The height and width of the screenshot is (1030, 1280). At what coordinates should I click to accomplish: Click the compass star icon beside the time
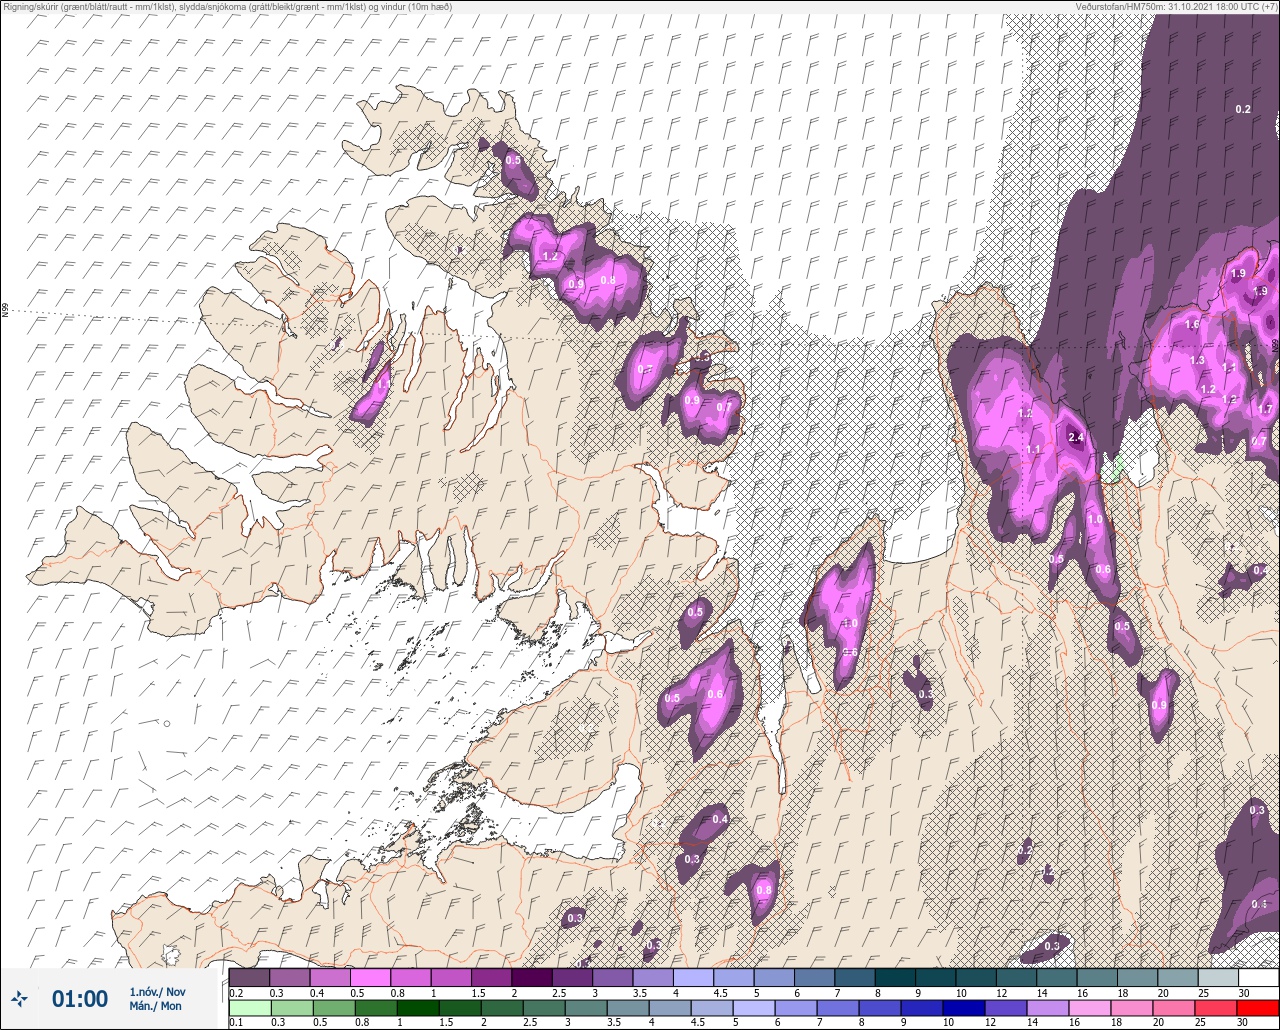20,998
